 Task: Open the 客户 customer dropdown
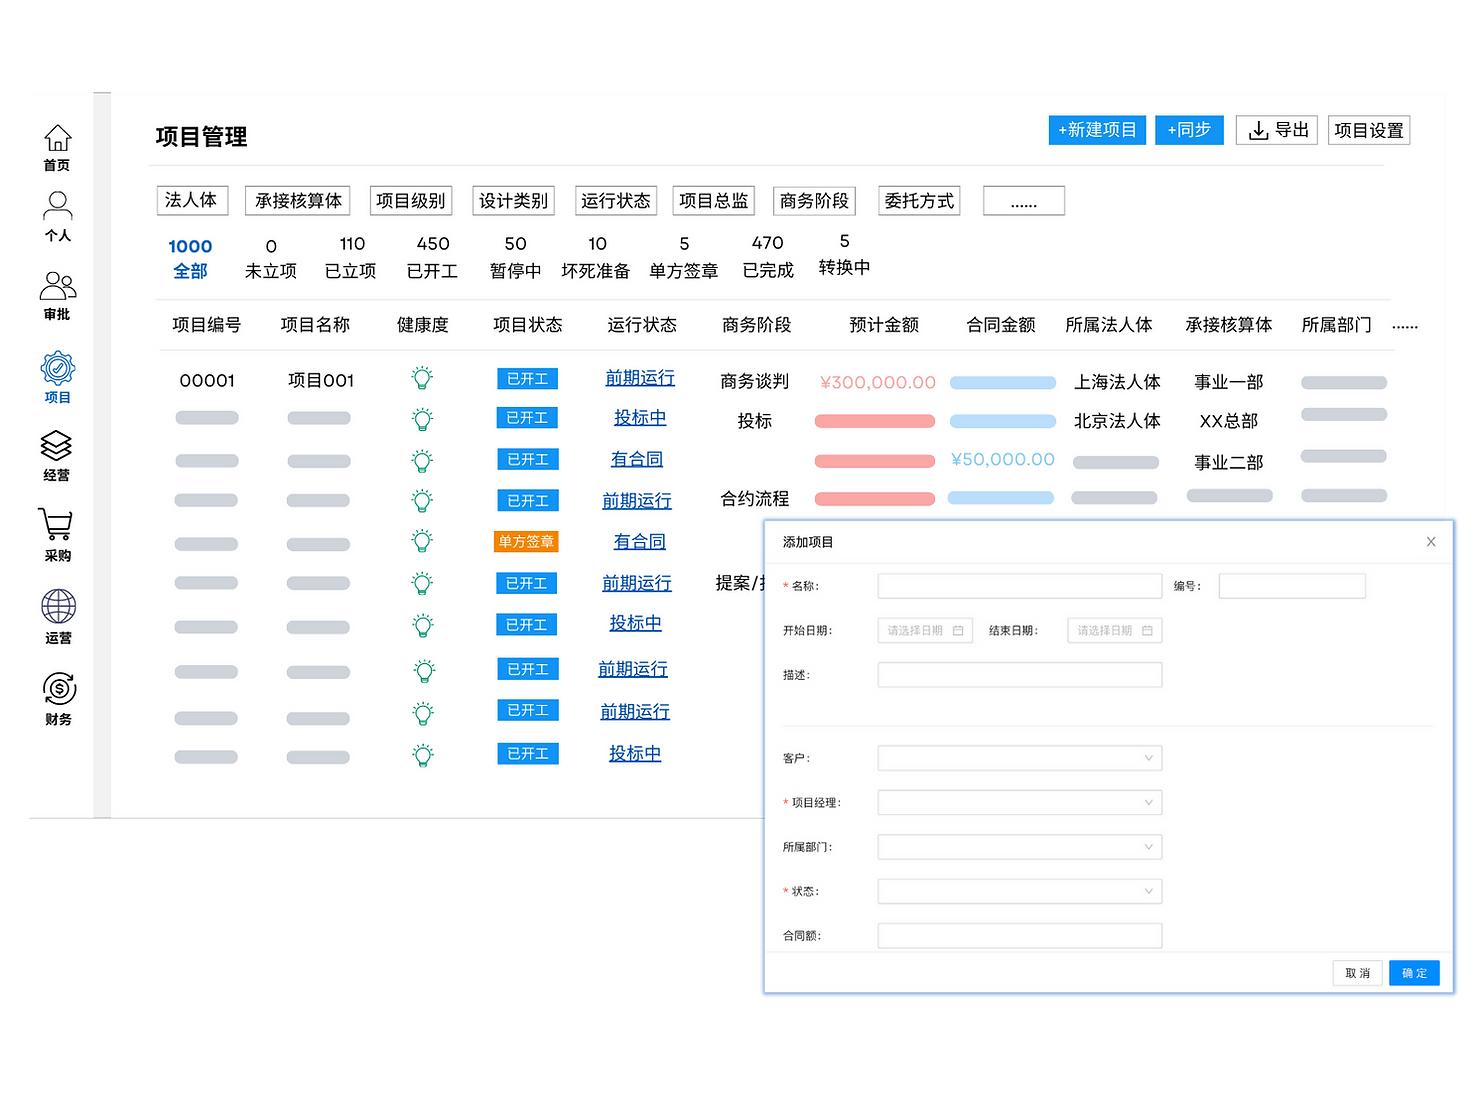click(1018, 757)
